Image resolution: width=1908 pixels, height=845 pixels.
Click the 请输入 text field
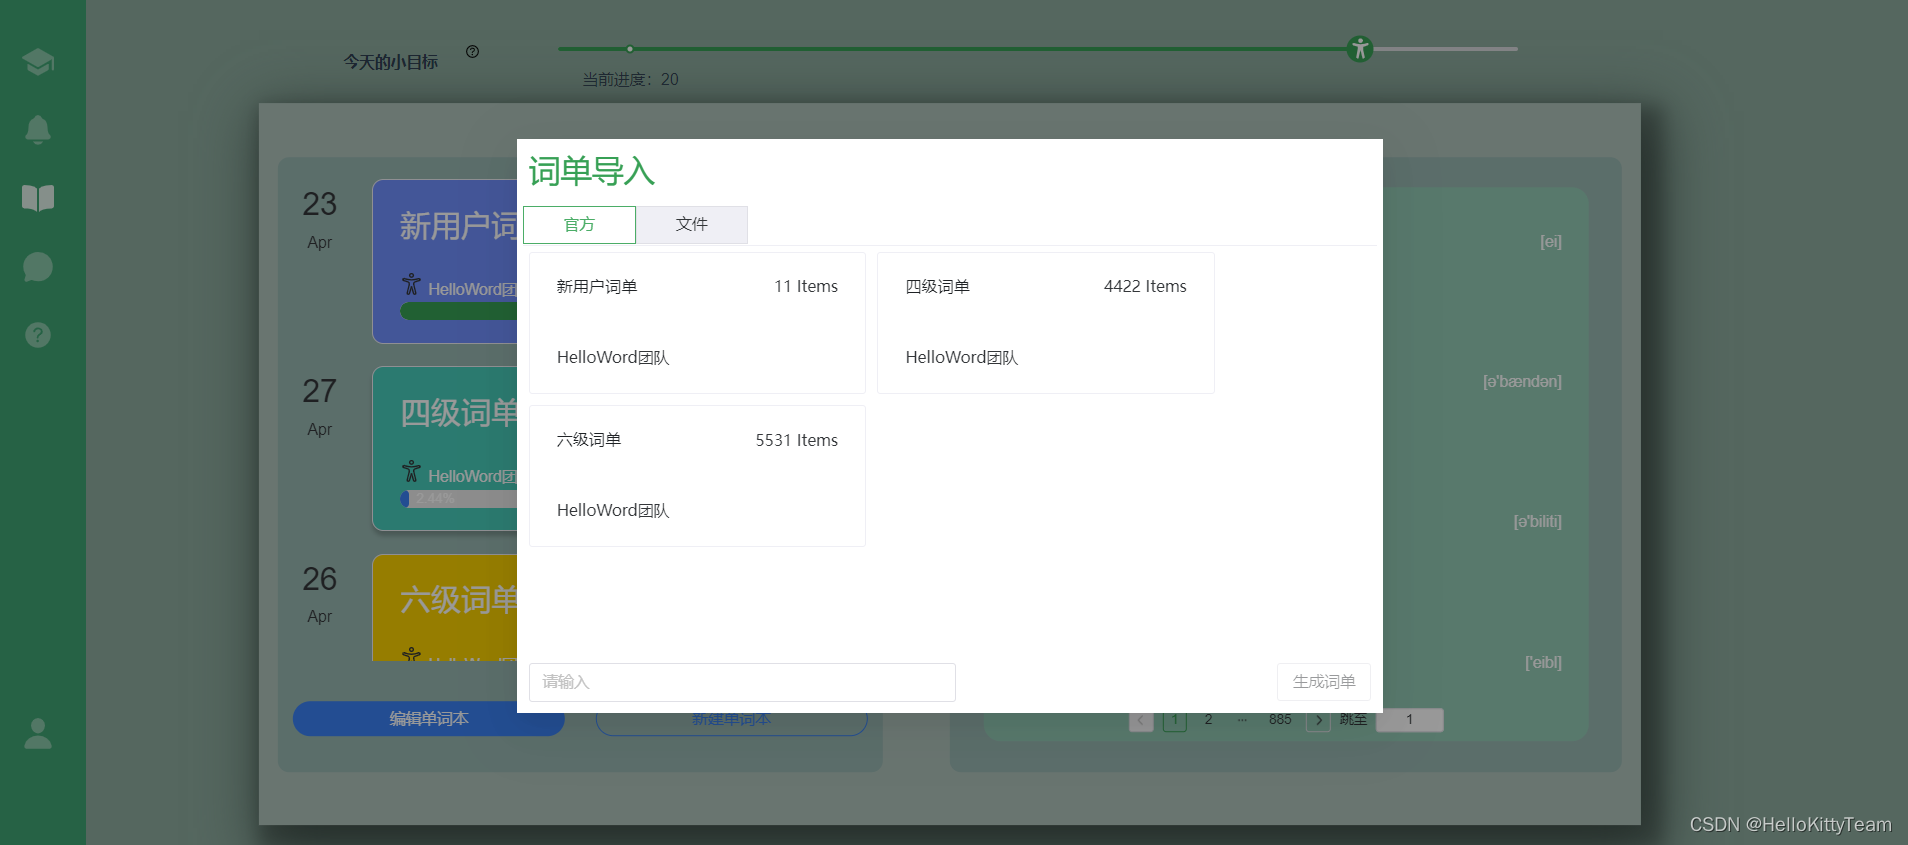(x=742, y=682)
